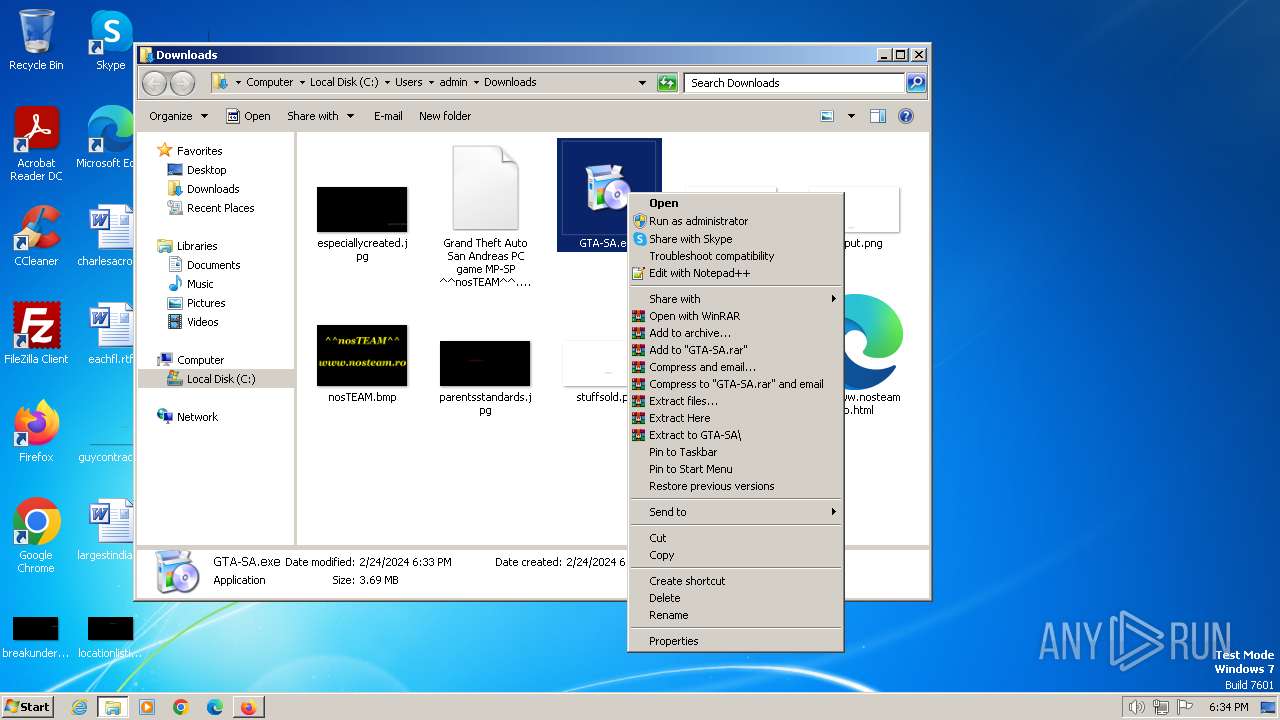Open the toolbar Share with dropdown
Image resolution: width=1280 pixels, height=720 pixels.
[320, 116]
